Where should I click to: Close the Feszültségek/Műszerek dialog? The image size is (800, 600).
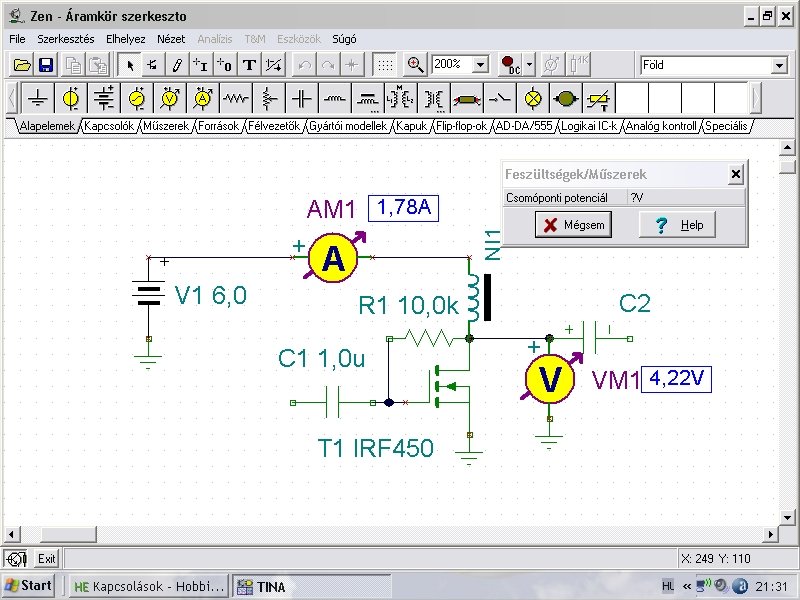(x=735, y=174)
